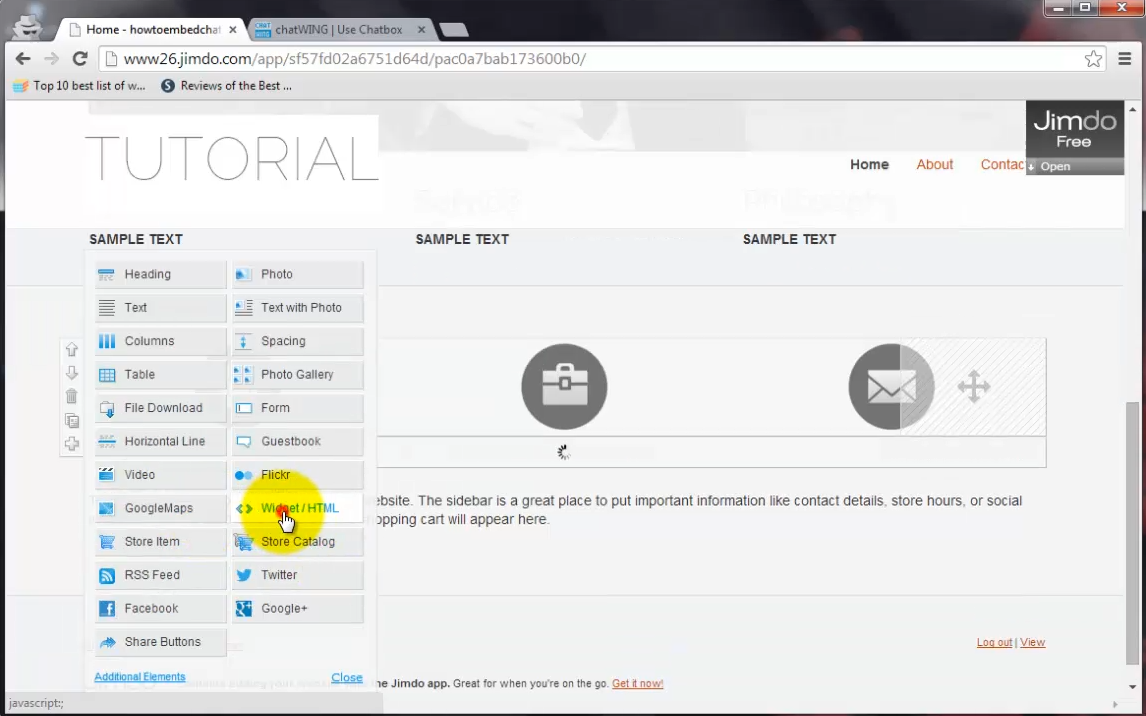This screenshot has height=716, width=1146.
Task: Open the Contact navigation page
Action: pos(1002,164)
